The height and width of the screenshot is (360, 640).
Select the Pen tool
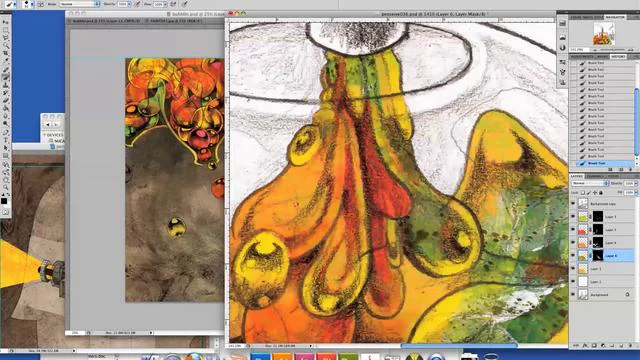[x=5, y=133]
